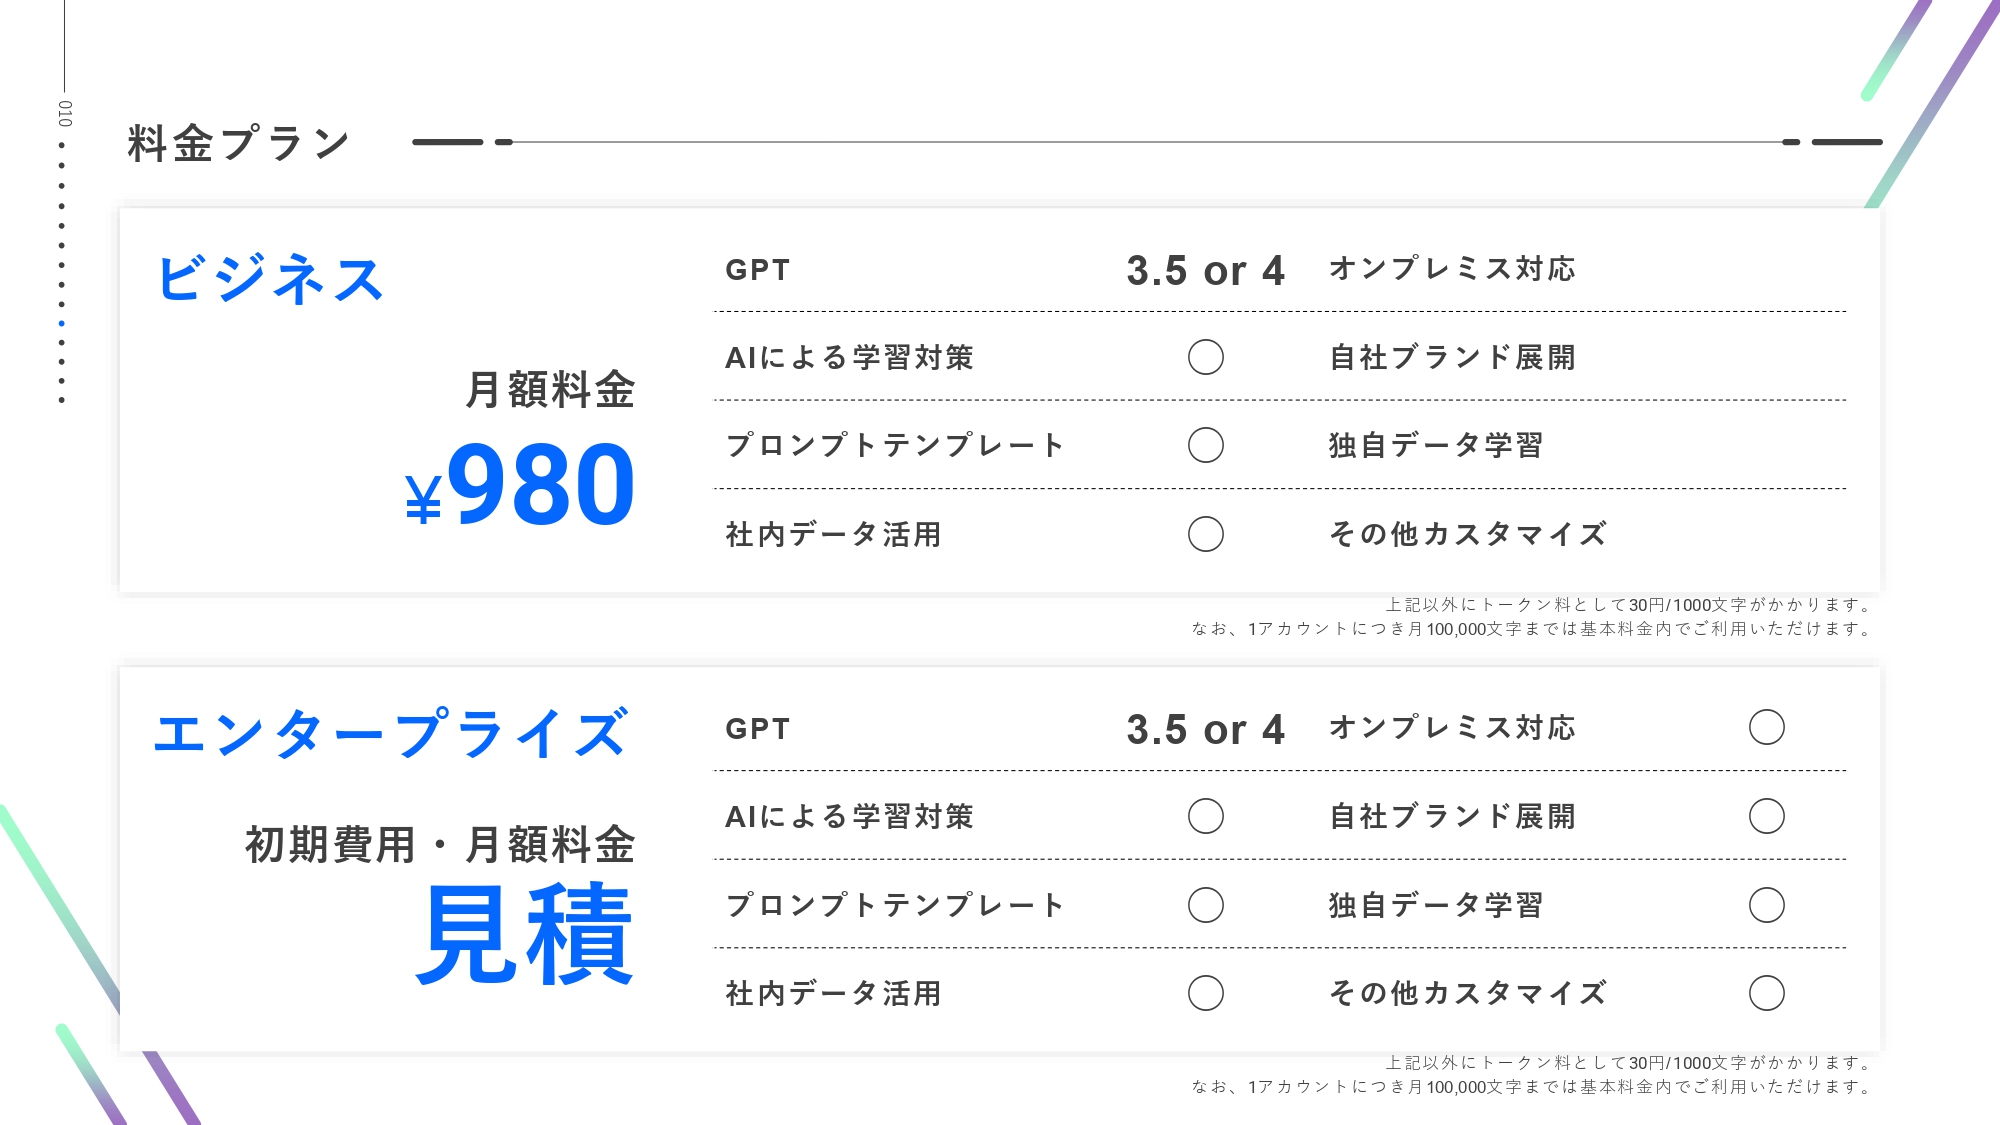The width and height of the screenshot is (2000, 1125).
Task: Click the circle for プロンプトテンプレート in Enterprise plan
Action: tap(1205, 905)
